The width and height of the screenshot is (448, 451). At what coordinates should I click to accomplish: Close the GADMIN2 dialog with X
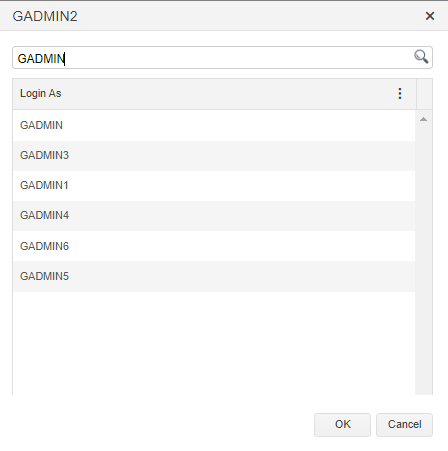click(430, 16)
